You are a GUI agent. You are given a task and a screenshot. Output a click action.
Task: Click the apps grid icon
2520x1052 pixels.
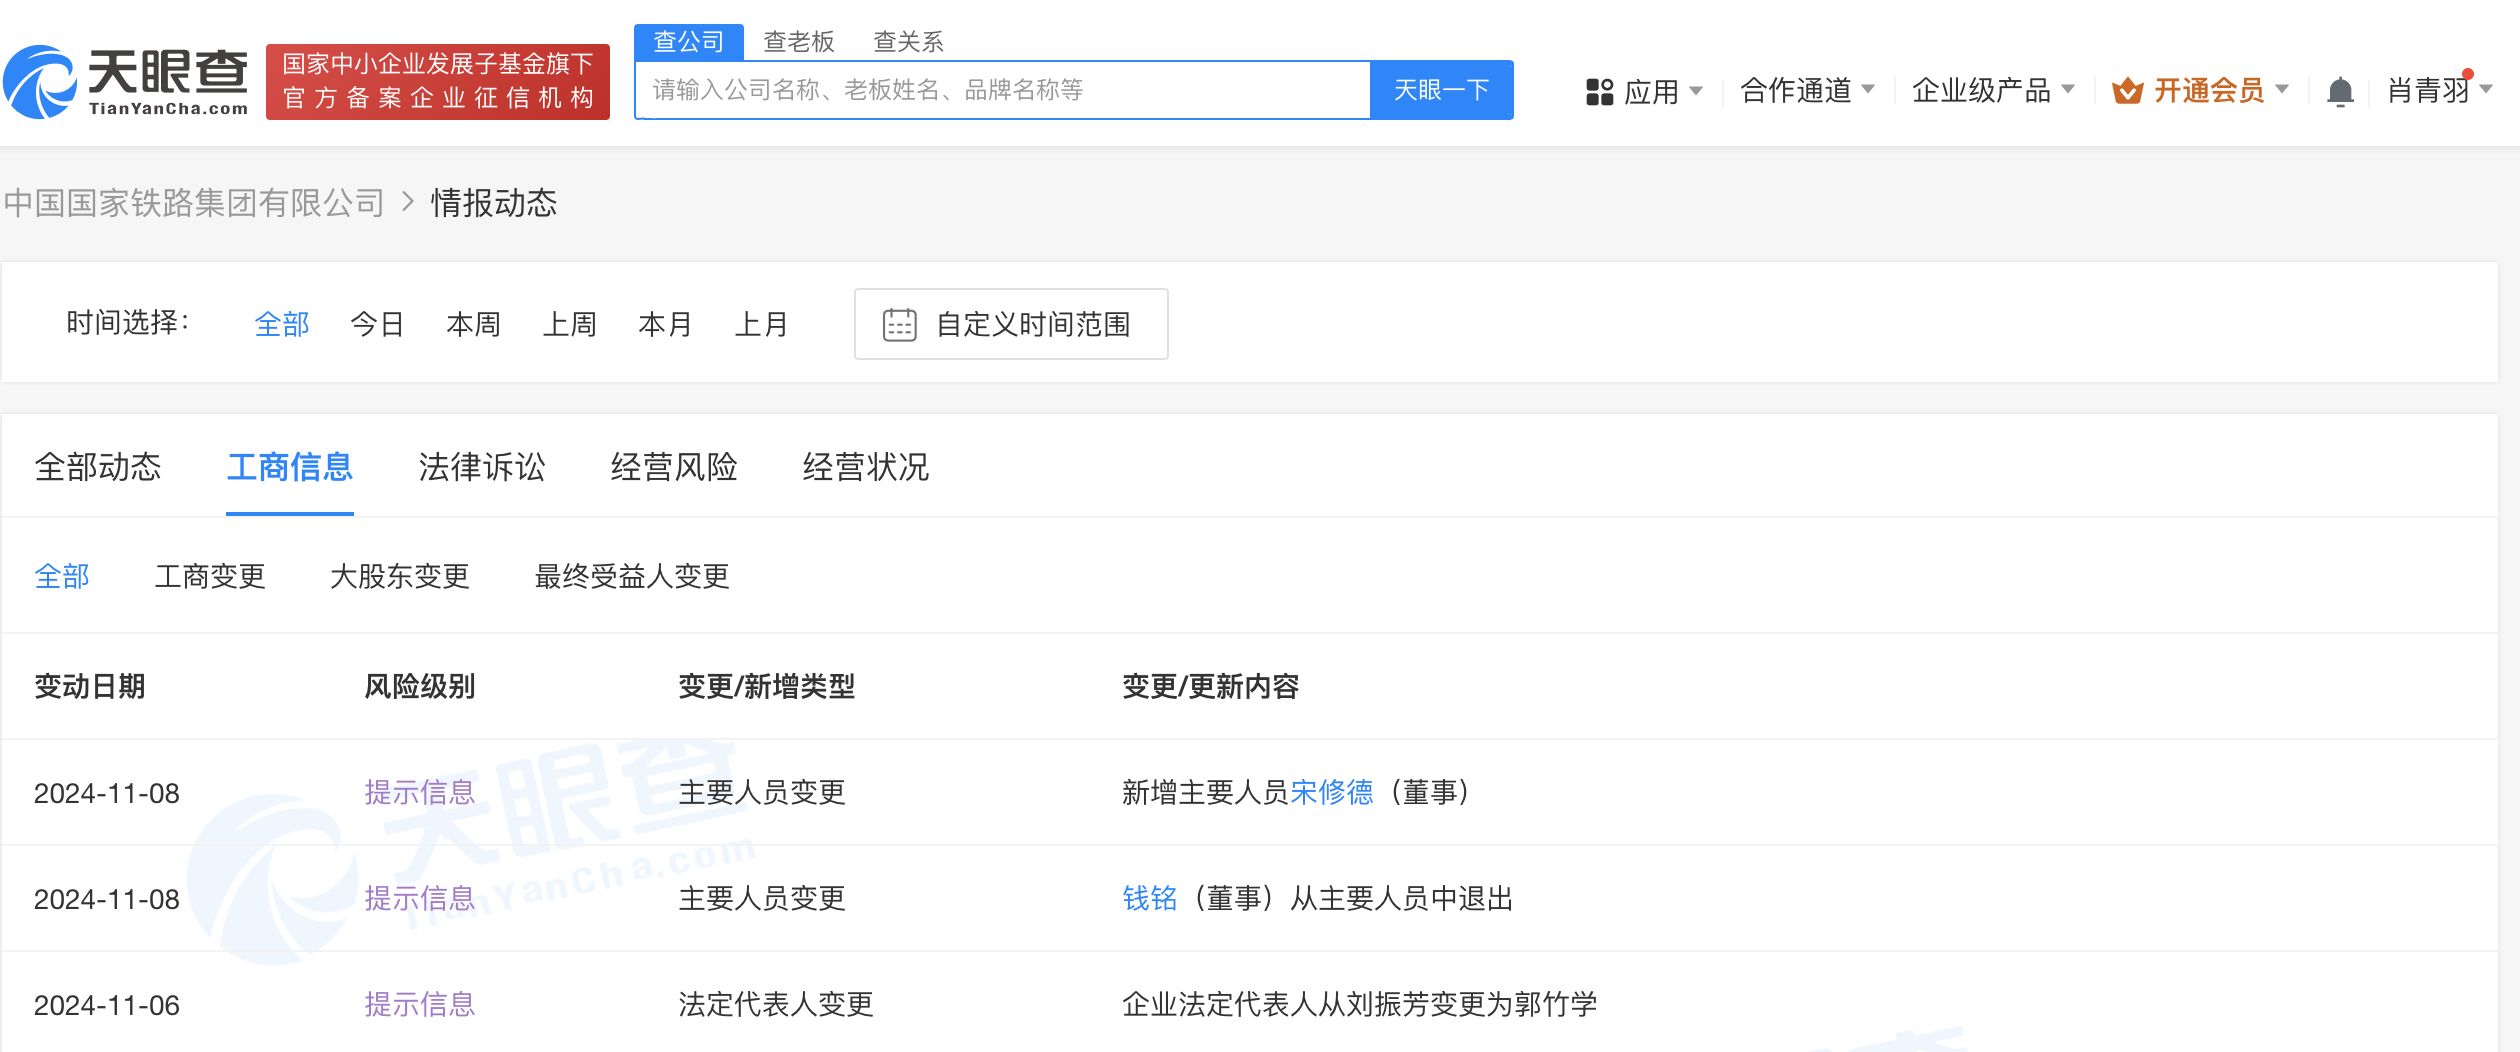1600,92
